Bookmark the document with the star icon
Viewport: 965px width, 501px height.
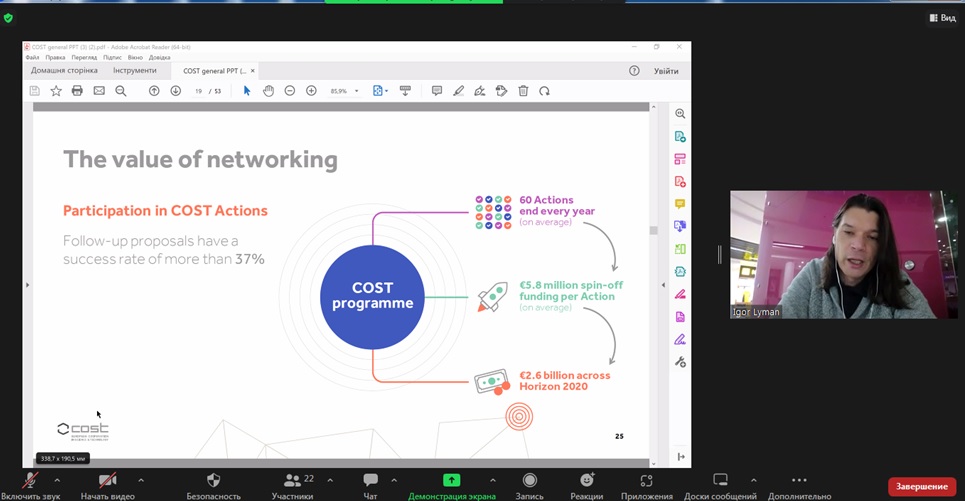tap(56, 91)
